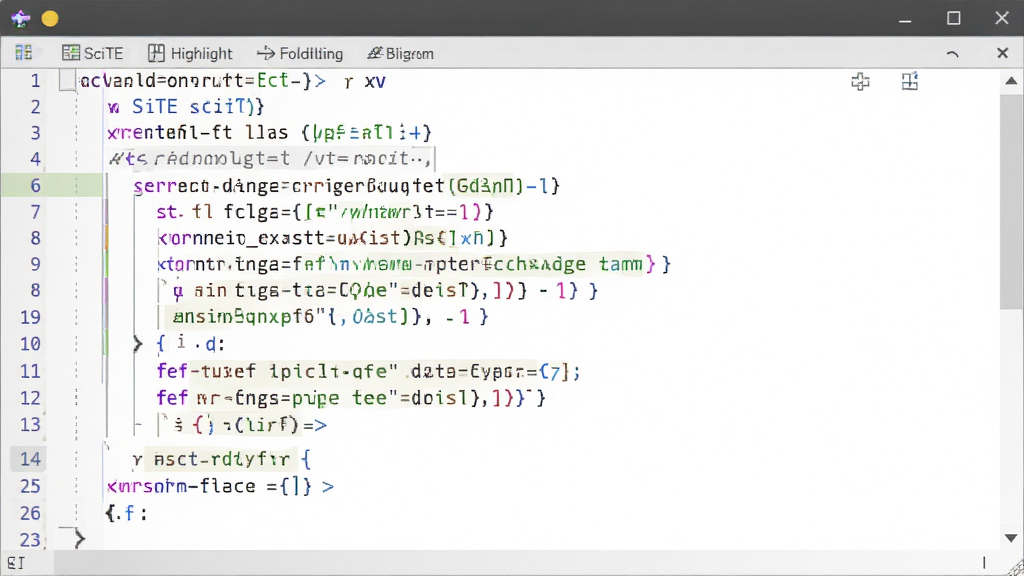Click the code text "SiTE sciiT)}" on line 2

coord(198,106)
